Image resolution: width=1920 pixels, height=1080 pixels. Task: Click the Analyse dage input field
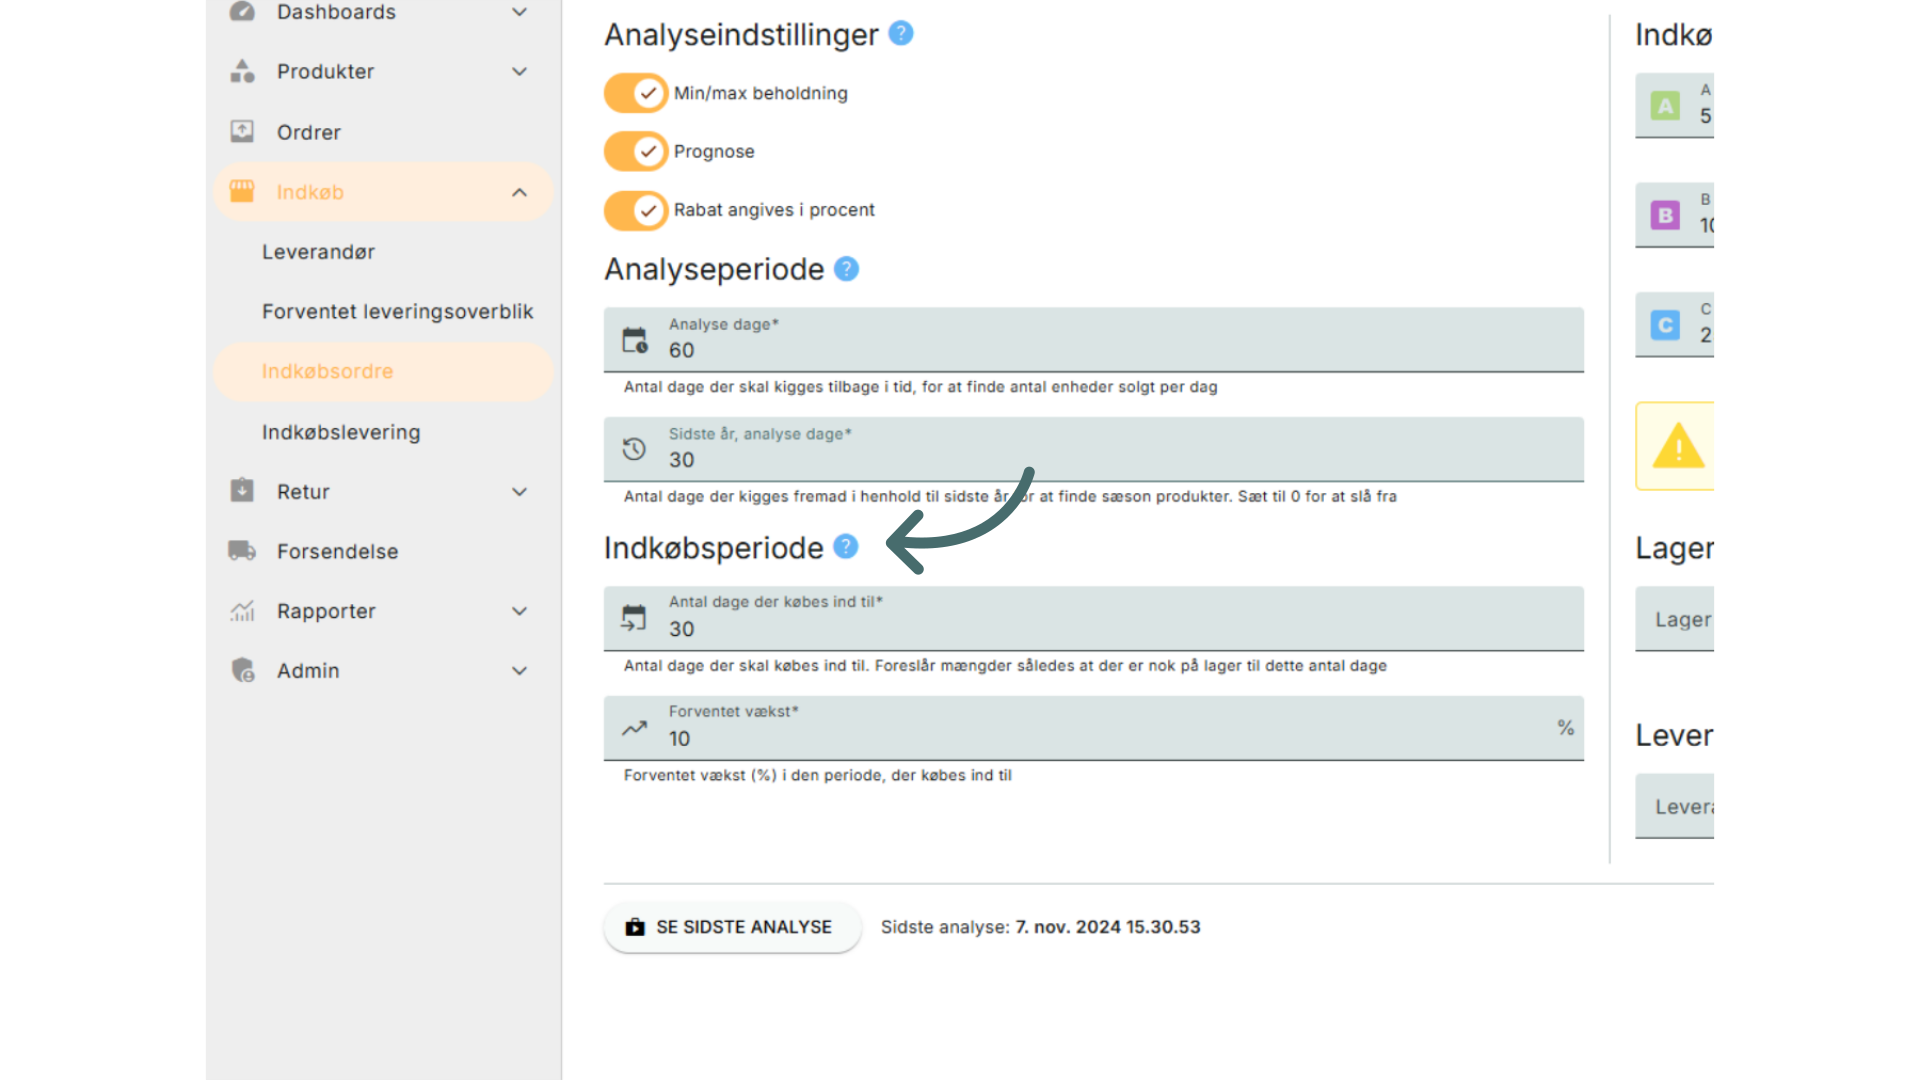tap(1094, 340)
